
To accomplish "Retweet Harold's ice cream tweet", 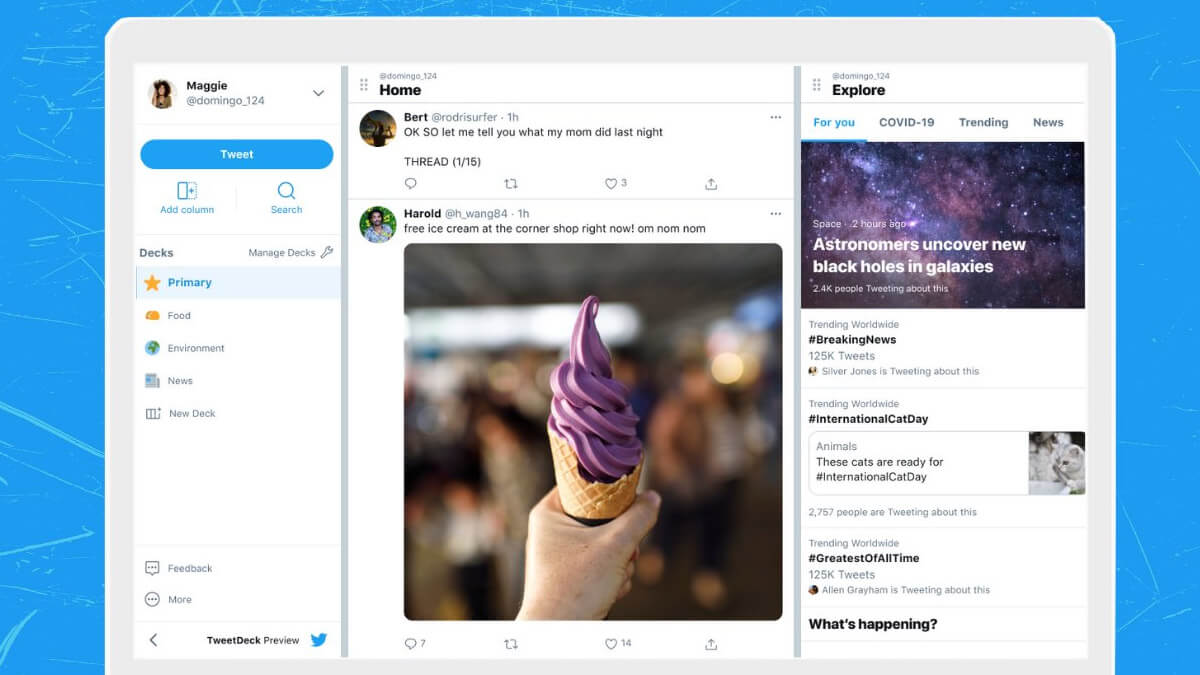I will (511, 644).
